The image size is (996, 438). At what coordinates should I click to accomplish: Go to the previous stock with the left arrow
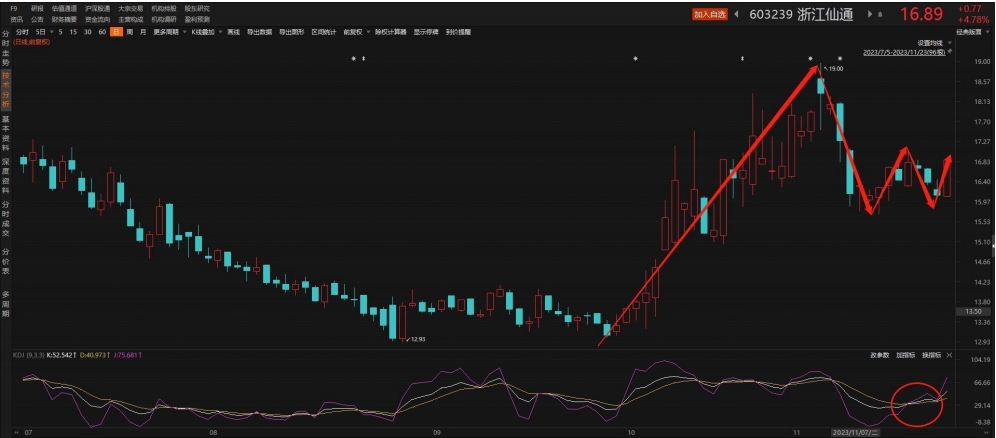[x=736, y=14]
